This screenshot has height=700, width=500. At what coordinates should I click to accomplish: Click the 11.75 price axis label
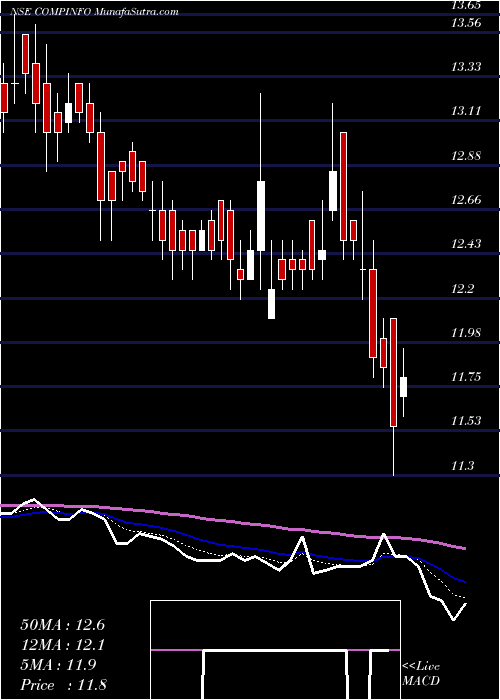pyautogui.click(x=467, y=377)
